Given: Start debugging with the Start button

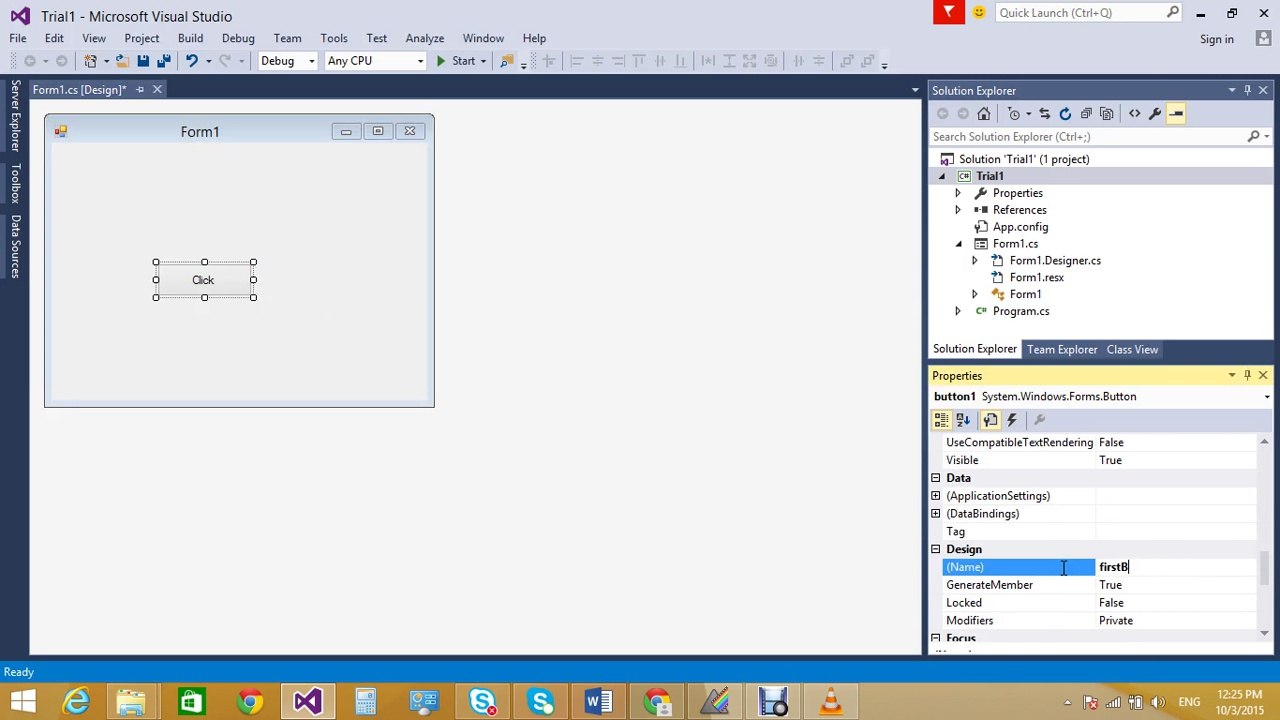Looking at the screenshot, I should 455,61.
